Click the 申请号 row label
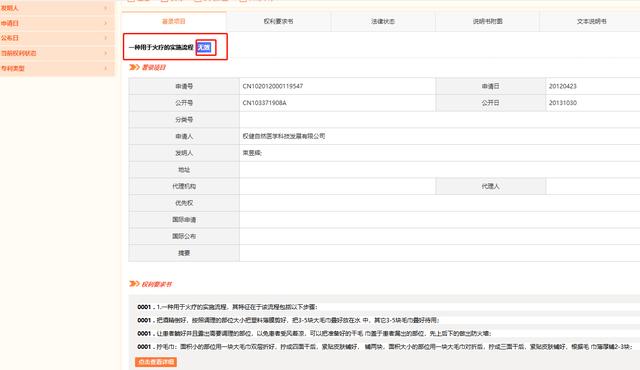Screen dimensions: 640x370 coord(184,86)
